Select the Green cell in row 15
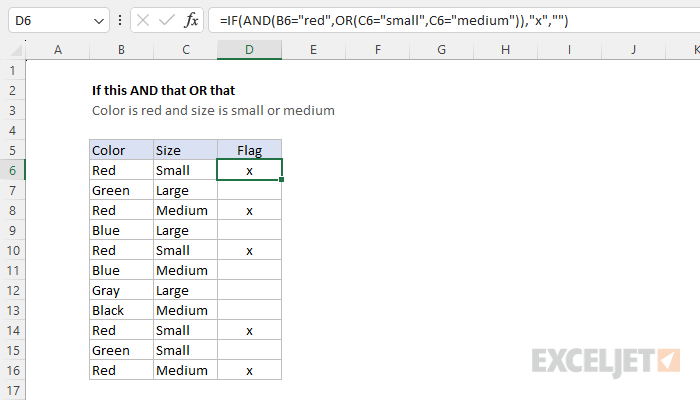700x400 pixels. coord(121,350)
